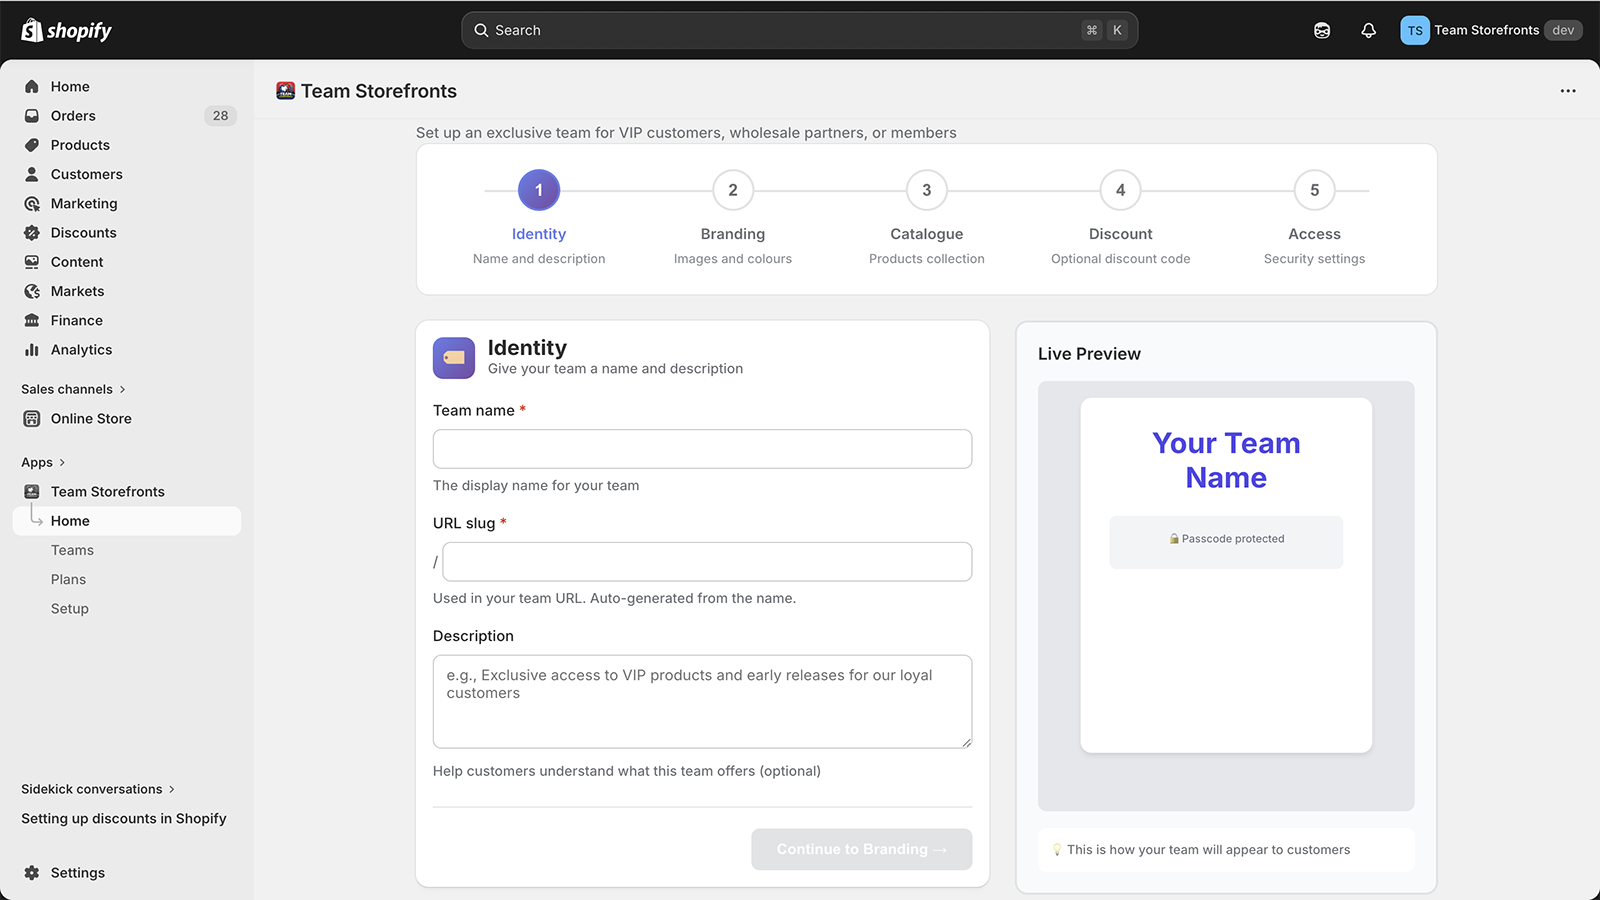This screenshot has width=1600, height=900.
Task: Select the Customers icon
Action: coord(31,174)
